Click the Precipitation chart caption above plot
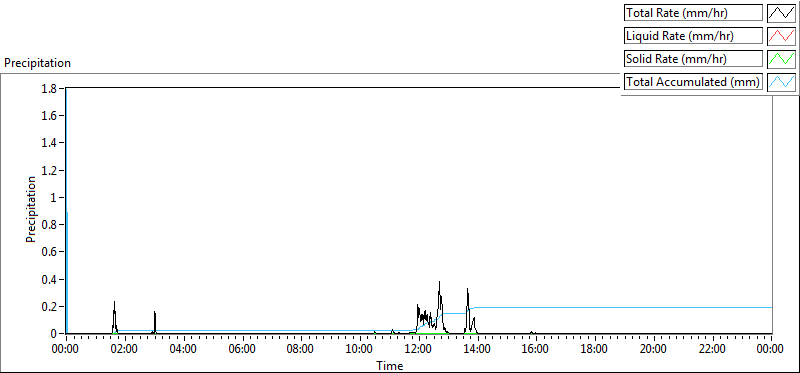 [x=37, y=63]
